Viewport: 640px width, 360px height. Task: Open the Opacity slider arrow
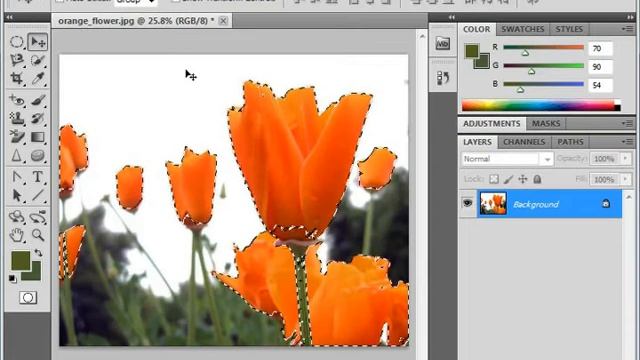coord(625,158)
